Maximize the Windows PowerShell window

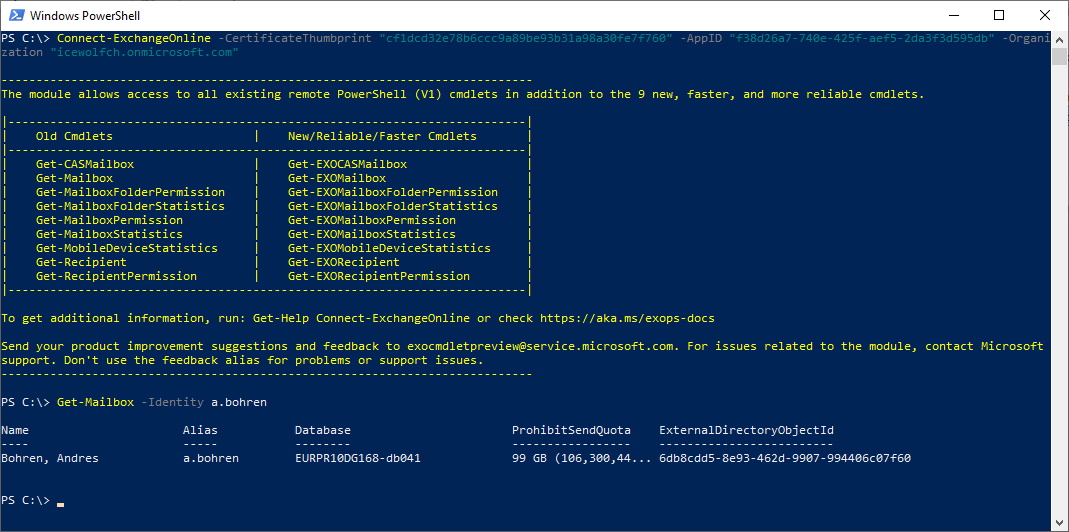pos(999,15)
